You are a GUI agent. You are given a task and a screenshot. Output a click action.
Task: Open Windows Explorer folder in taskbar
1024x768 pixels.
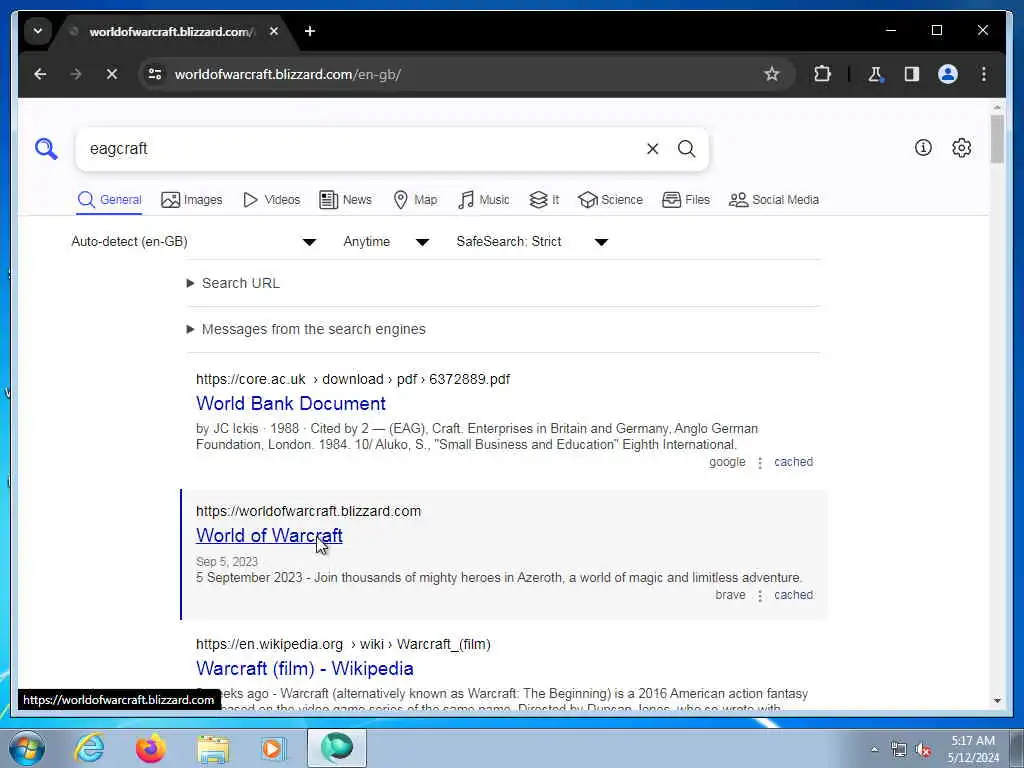pyautogui.click(x=213, y=749)
